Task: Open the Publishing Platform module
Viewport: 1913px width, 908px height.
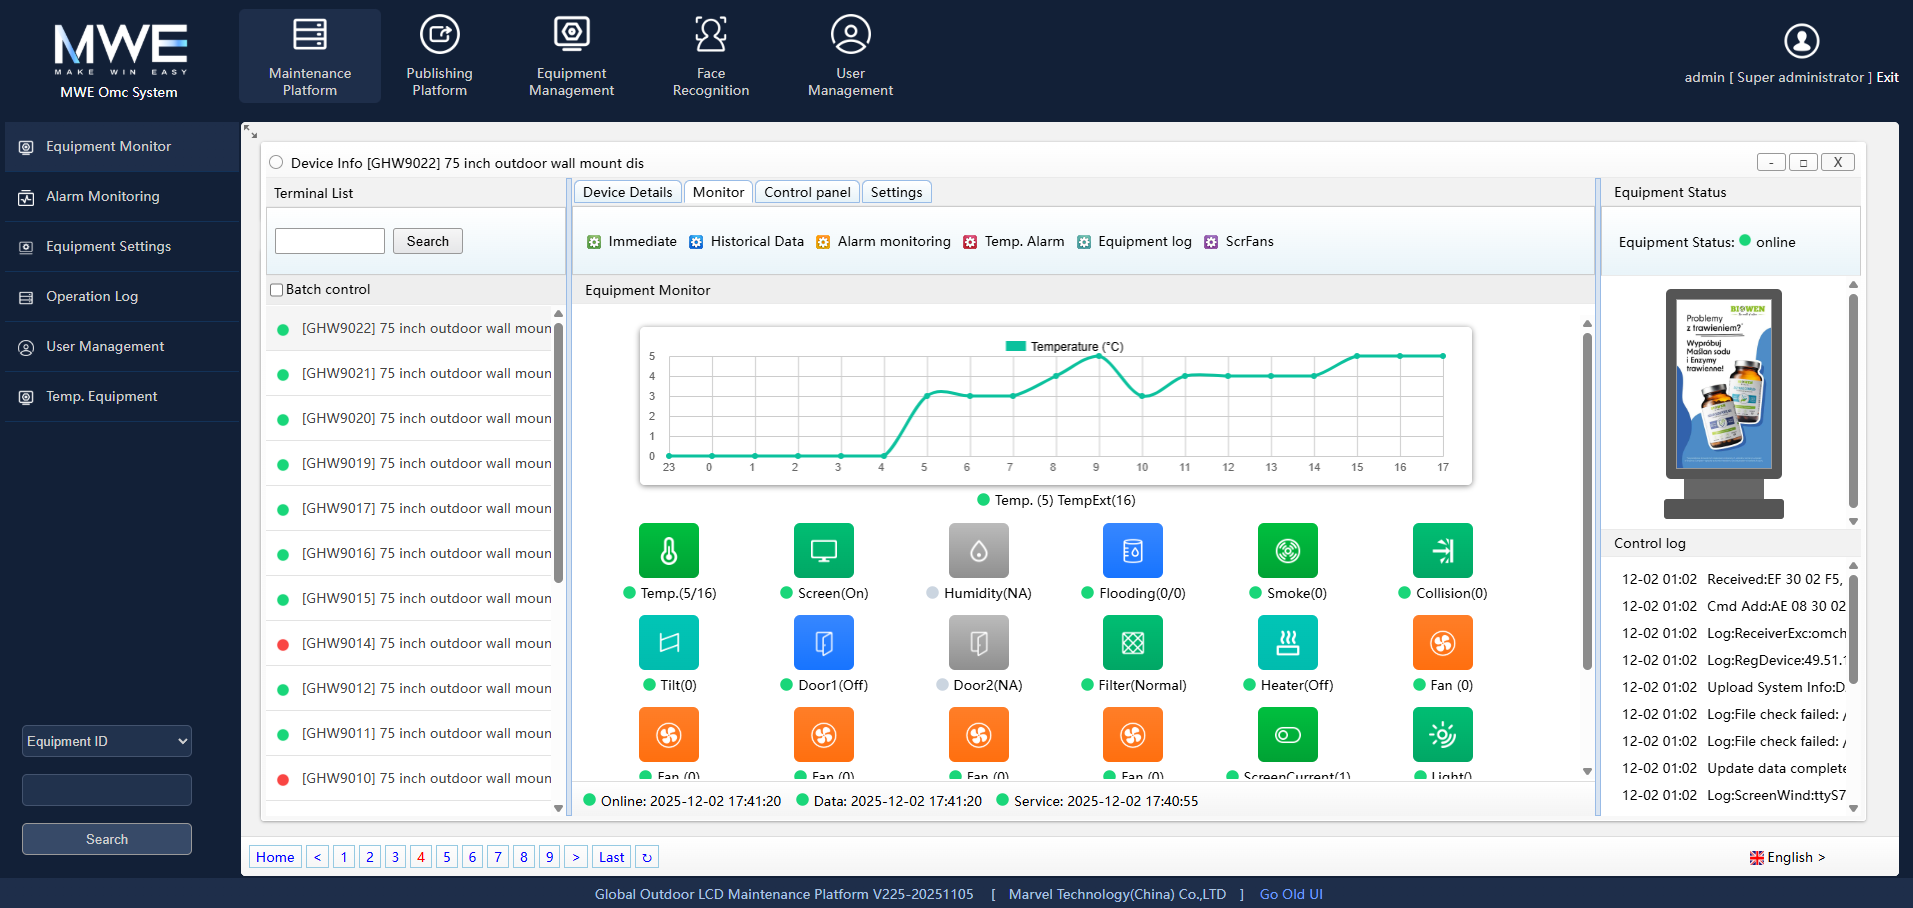Action: pyautogui.click(x=439, y=55)
